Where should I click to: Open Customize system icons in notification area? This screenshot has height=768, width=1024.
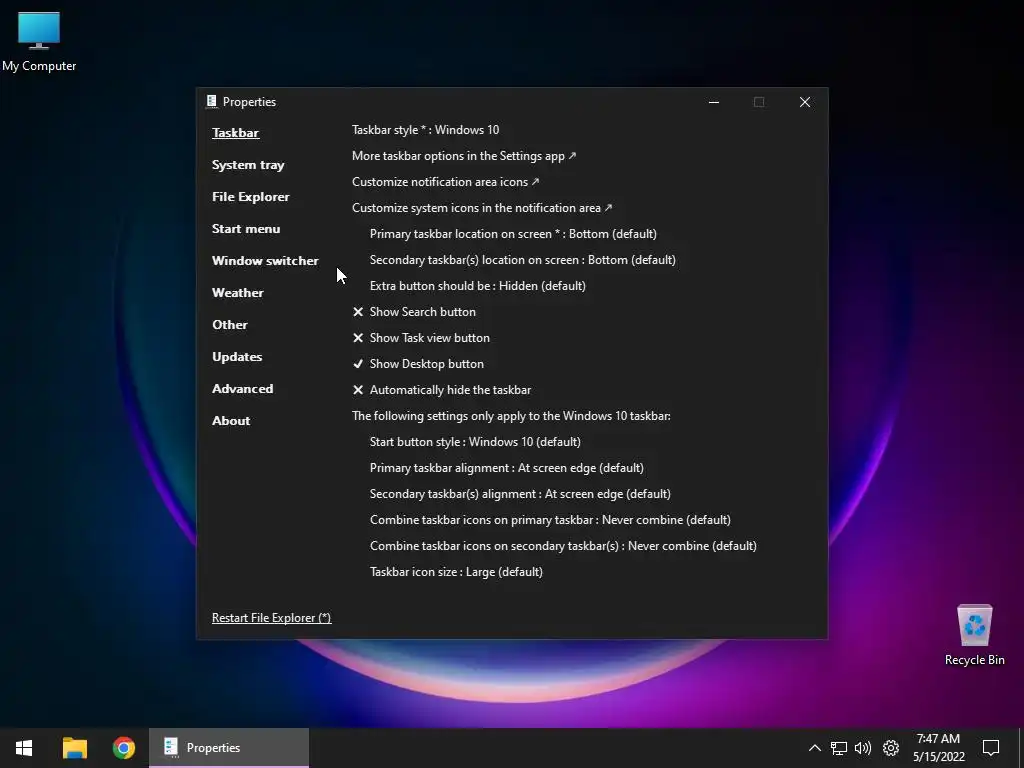pyautogui.click(x=482, y=208)
